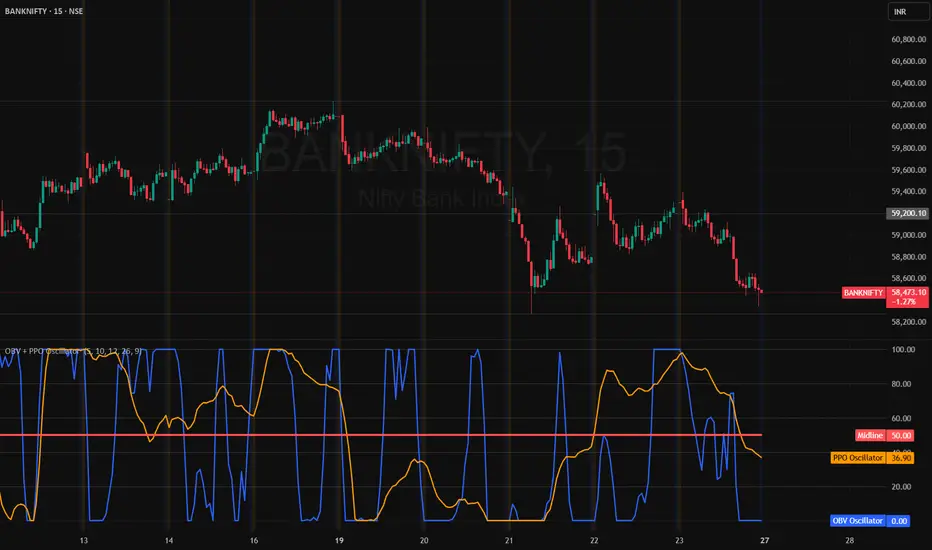The width and height of the screenshot is (932, 550).
Task: Click the 20.00 oscillator scale label
Action: coord(902,486)
